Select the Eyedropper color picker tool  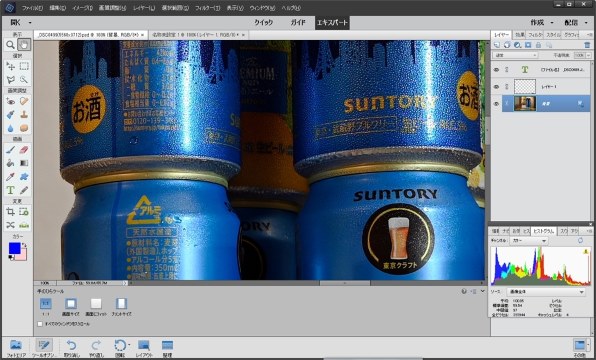[10, 176]
